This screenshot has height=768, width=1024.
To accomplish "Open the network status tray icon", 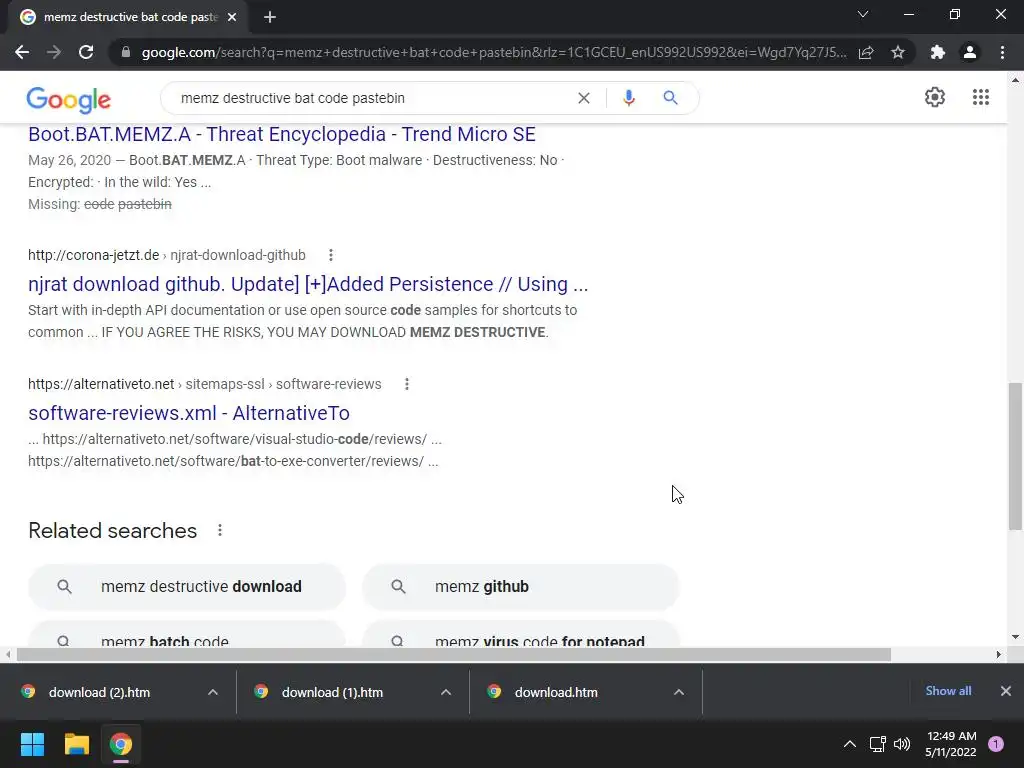I will [x=877, y=744].
